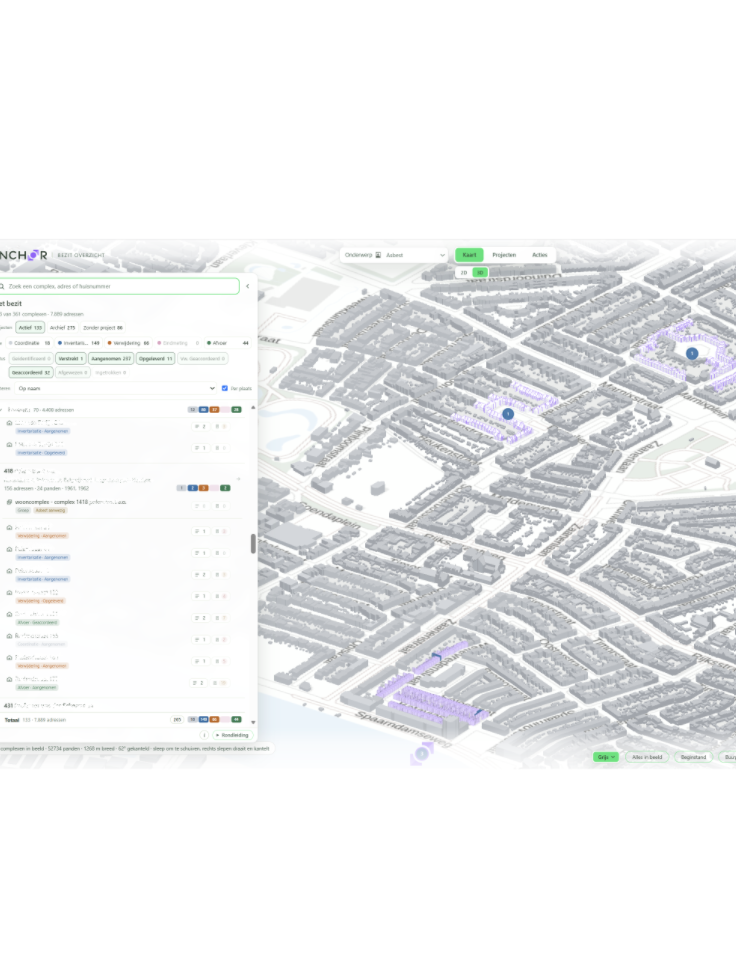Click house icon of Afvoer · Aangenomen row
Screen dimensions: 736x973
pyautogui.click(x=9, y=679)
